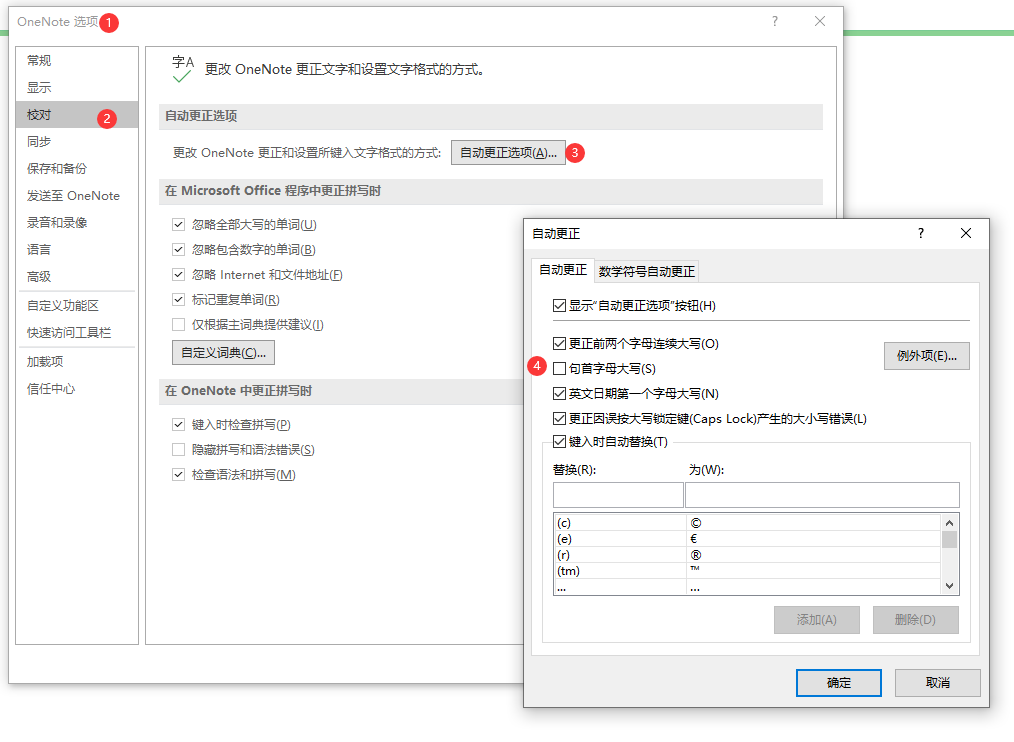Toggle 忽略包含数字的单词 checkbox
Screen dimensions: 1014x742
click(178, 250)
